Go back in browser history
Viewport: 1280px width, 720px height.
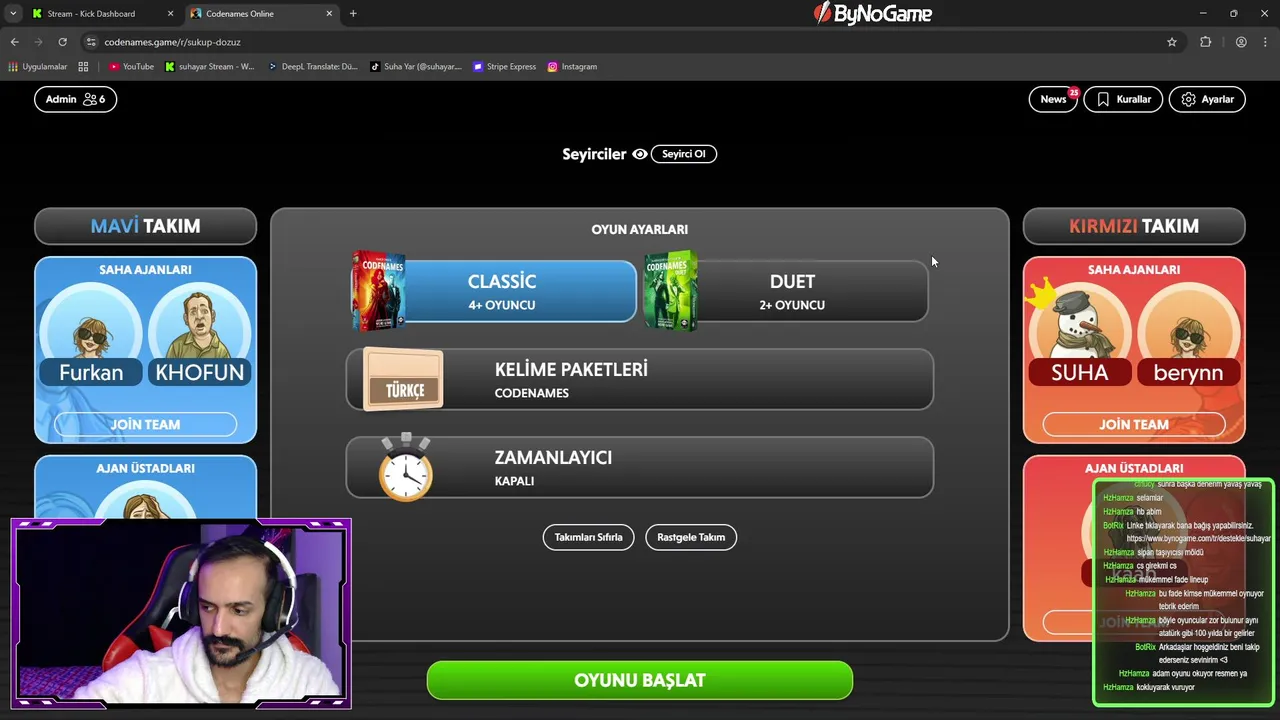(x=14, y=42)
